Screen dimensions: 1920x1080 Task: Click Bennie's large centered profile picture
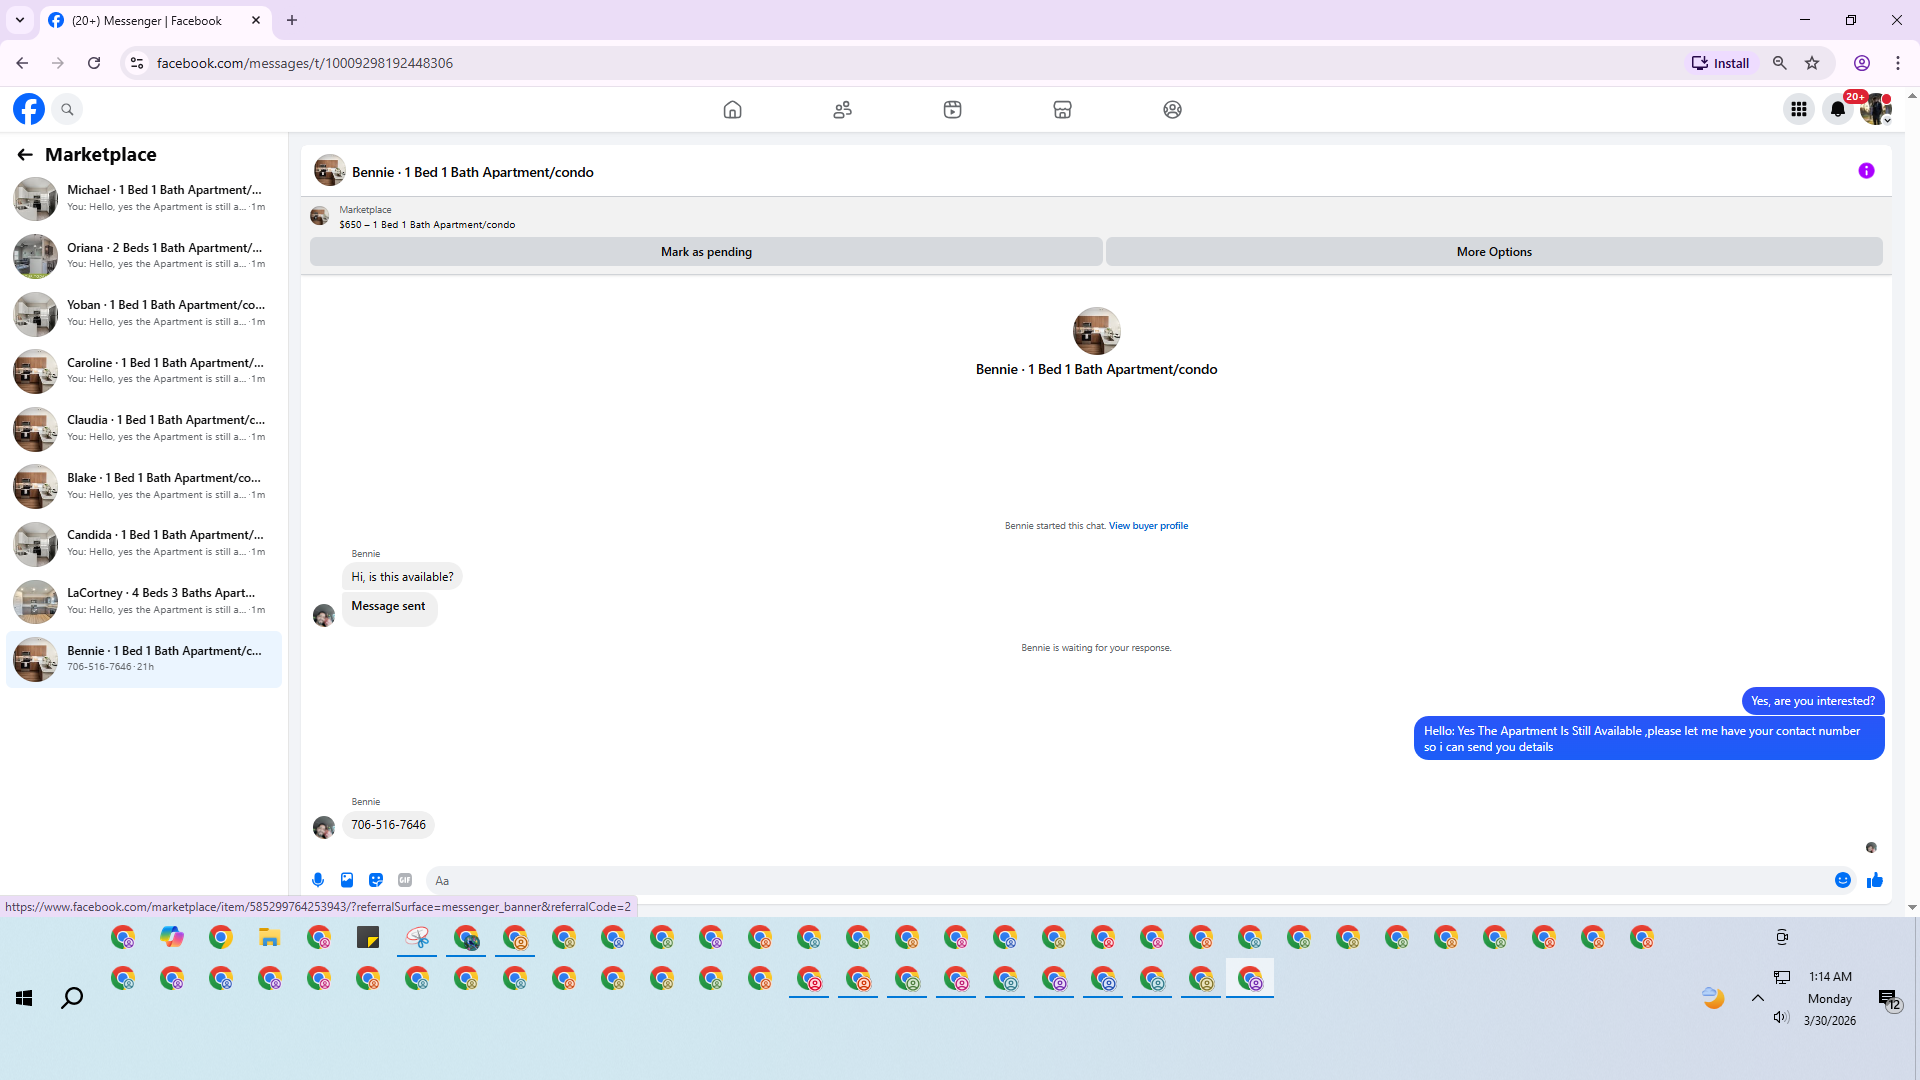point(1096,331)
